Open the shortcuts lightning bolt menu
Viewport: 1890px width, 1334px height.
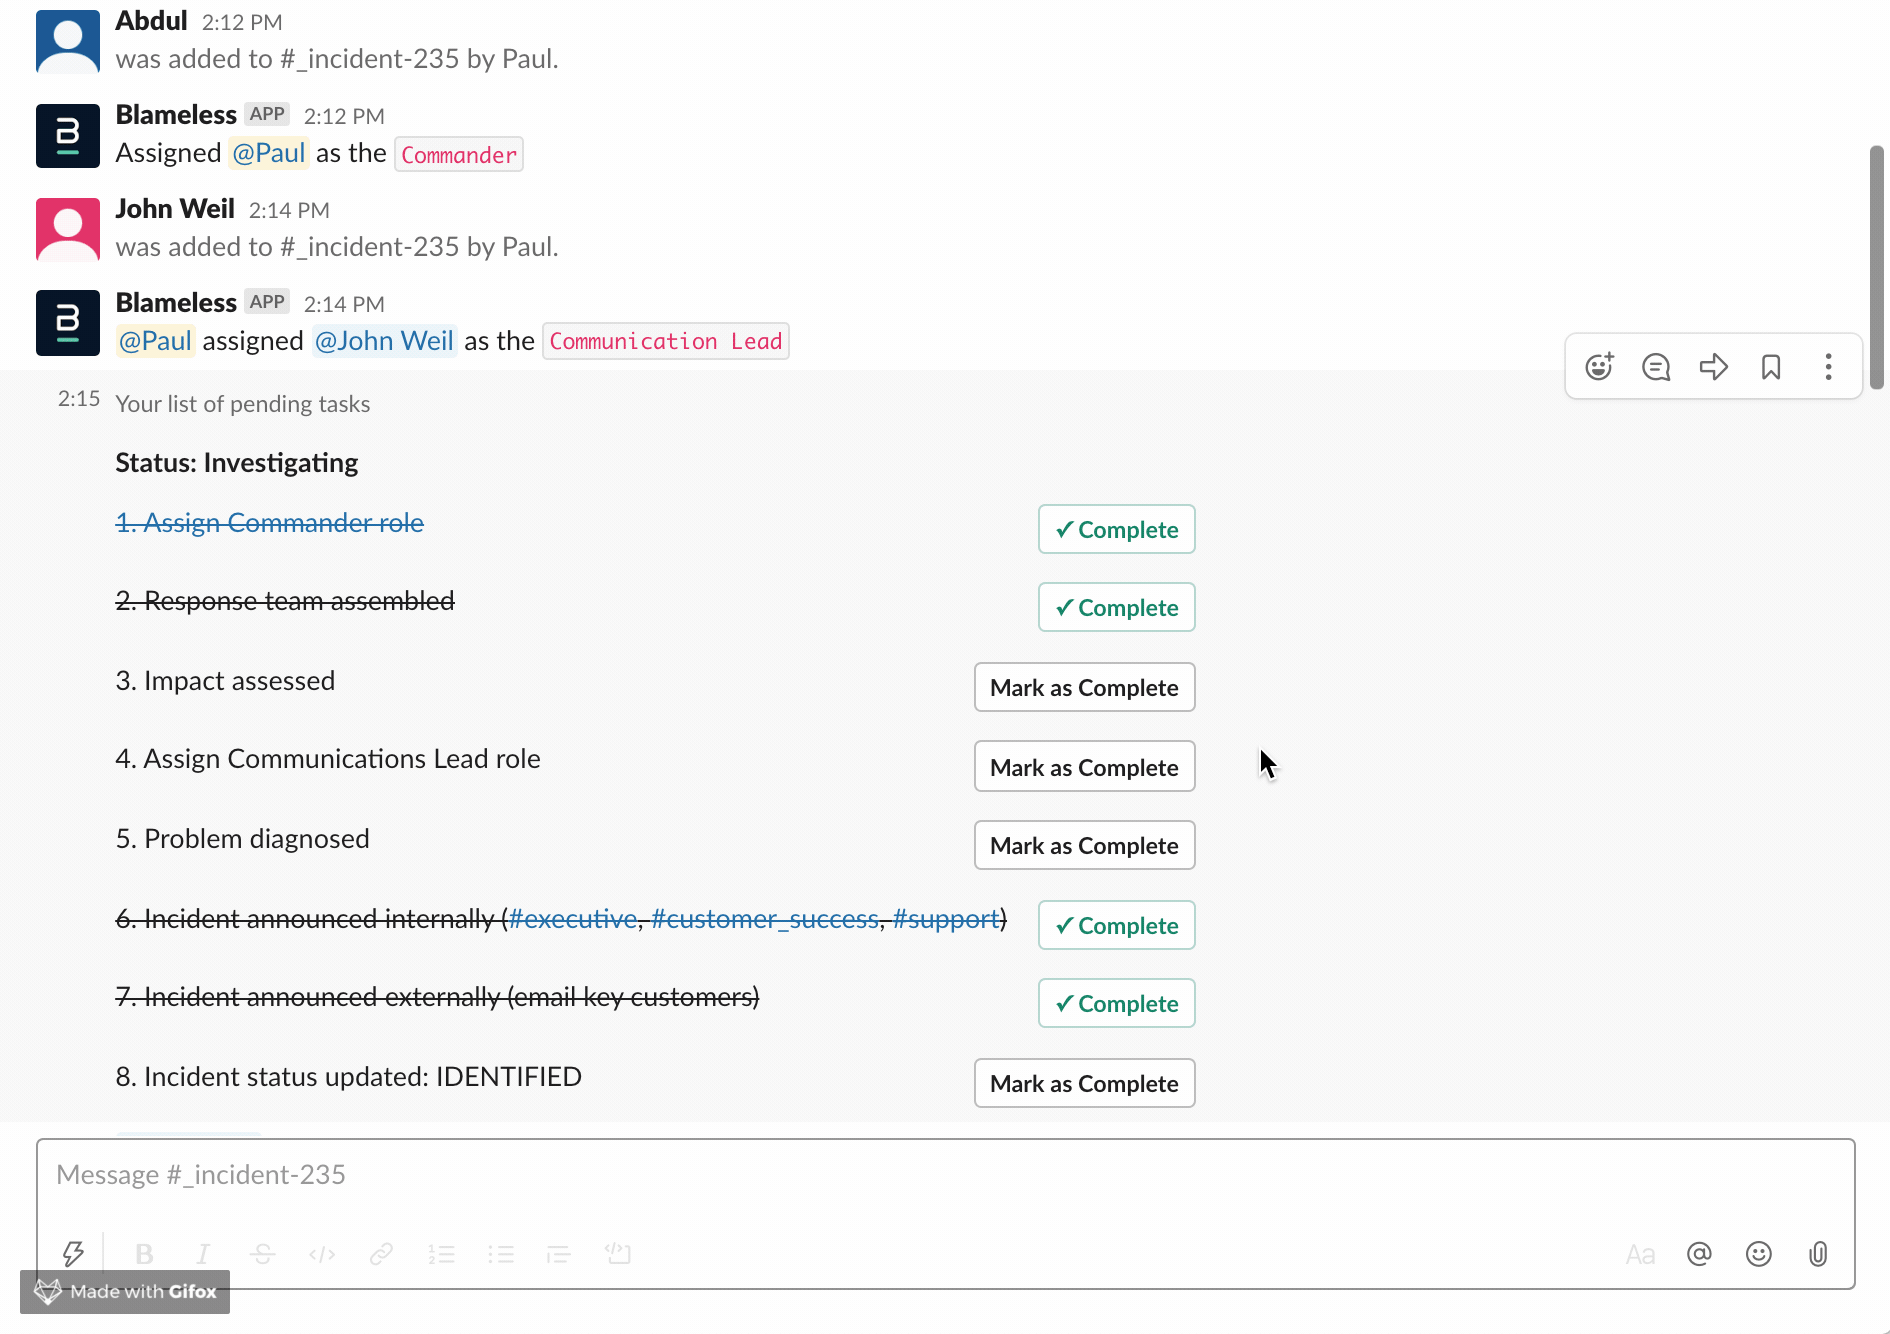tap(73, 1254)
